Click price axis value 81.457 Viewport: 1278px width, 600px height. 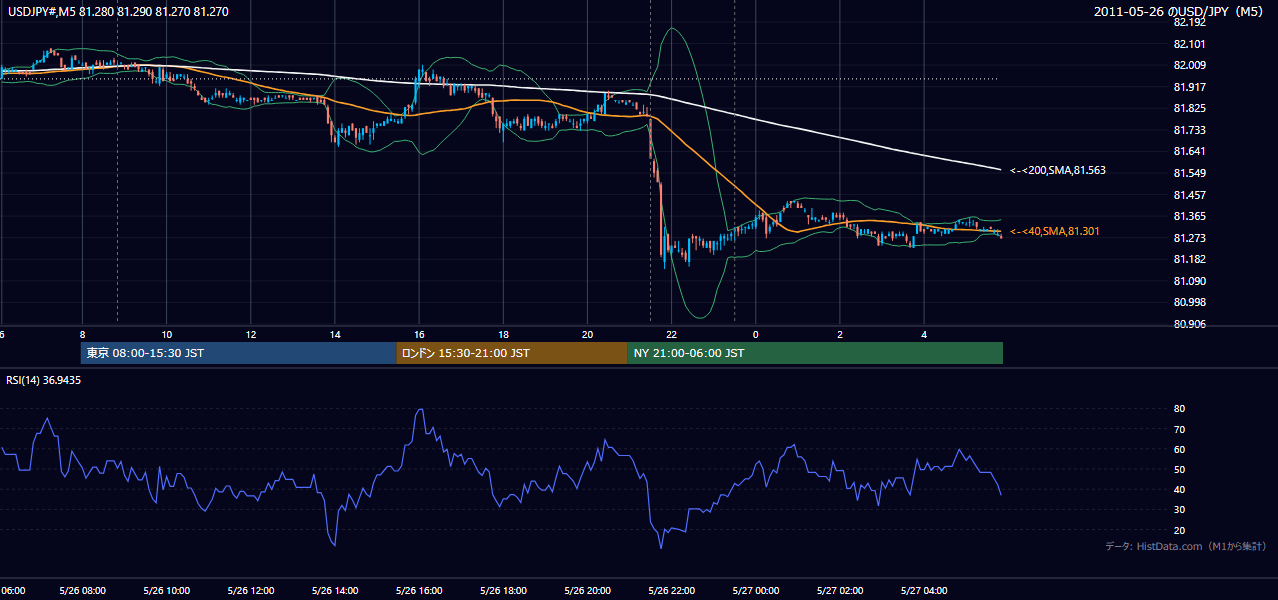[x=1189, y=195]
